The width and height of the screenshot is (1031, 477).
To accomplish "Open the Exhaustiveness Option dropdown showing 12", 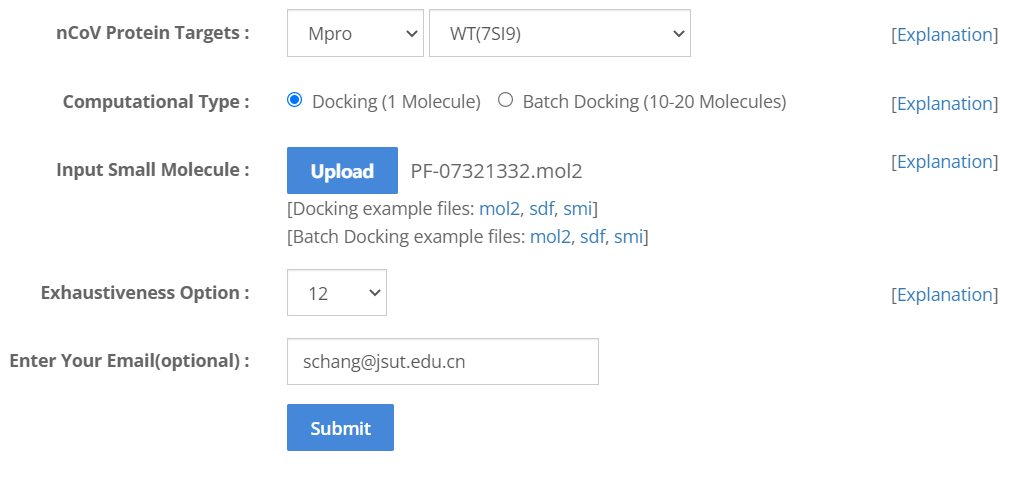I will [336, 293].
